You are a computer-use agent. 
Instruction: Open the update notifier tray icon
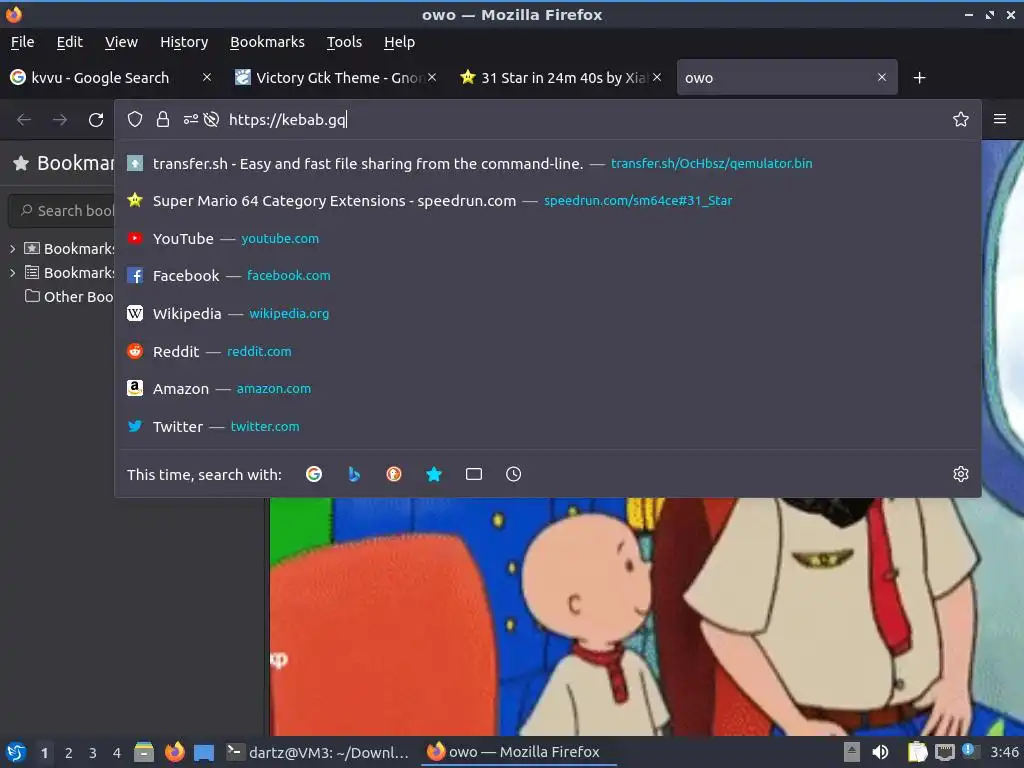click(968, 751)
